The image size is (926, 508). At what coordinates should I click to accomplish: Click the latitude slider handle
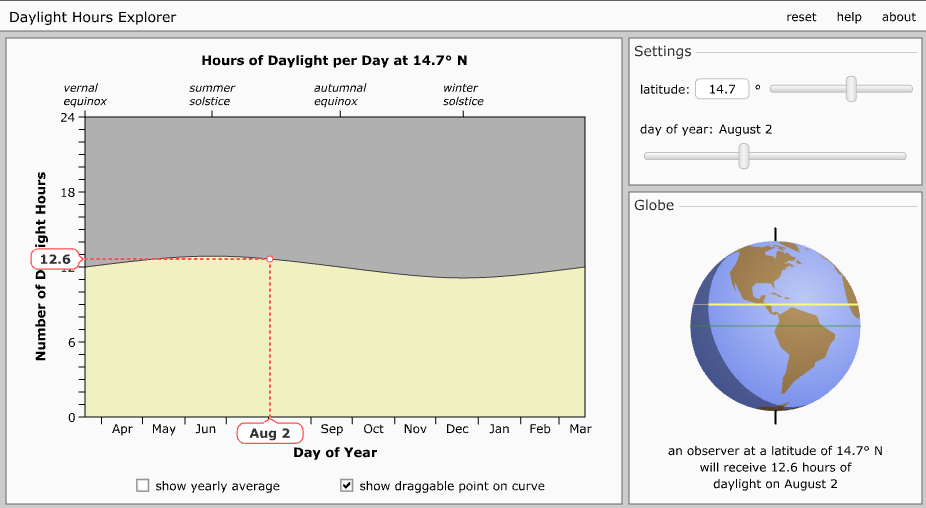pos(851,89)
